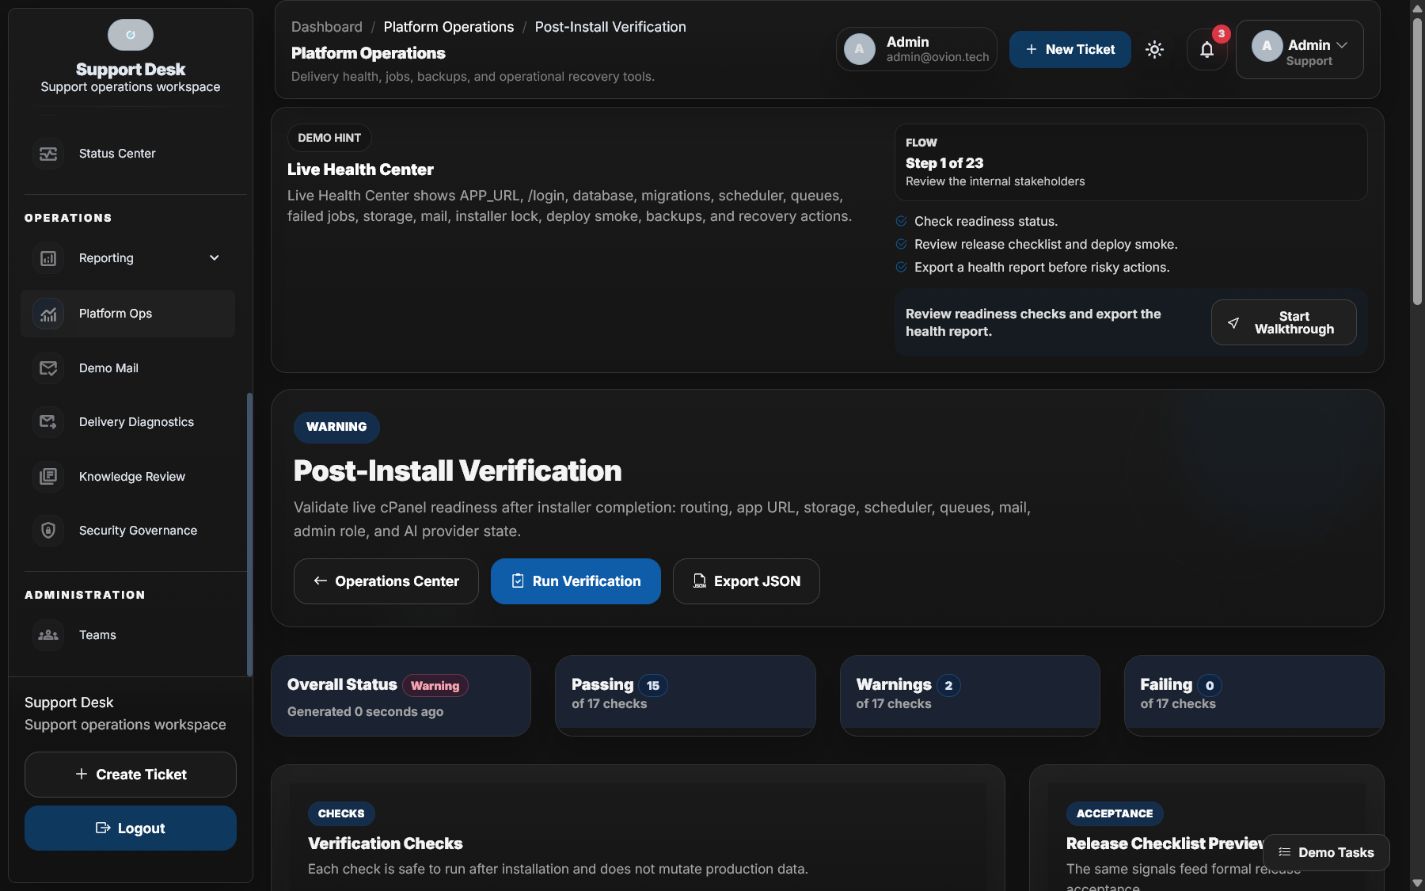Toggle light/dark theme sun icon
Viewport: 1425px width, 891px height.
tap(1155, 49)
